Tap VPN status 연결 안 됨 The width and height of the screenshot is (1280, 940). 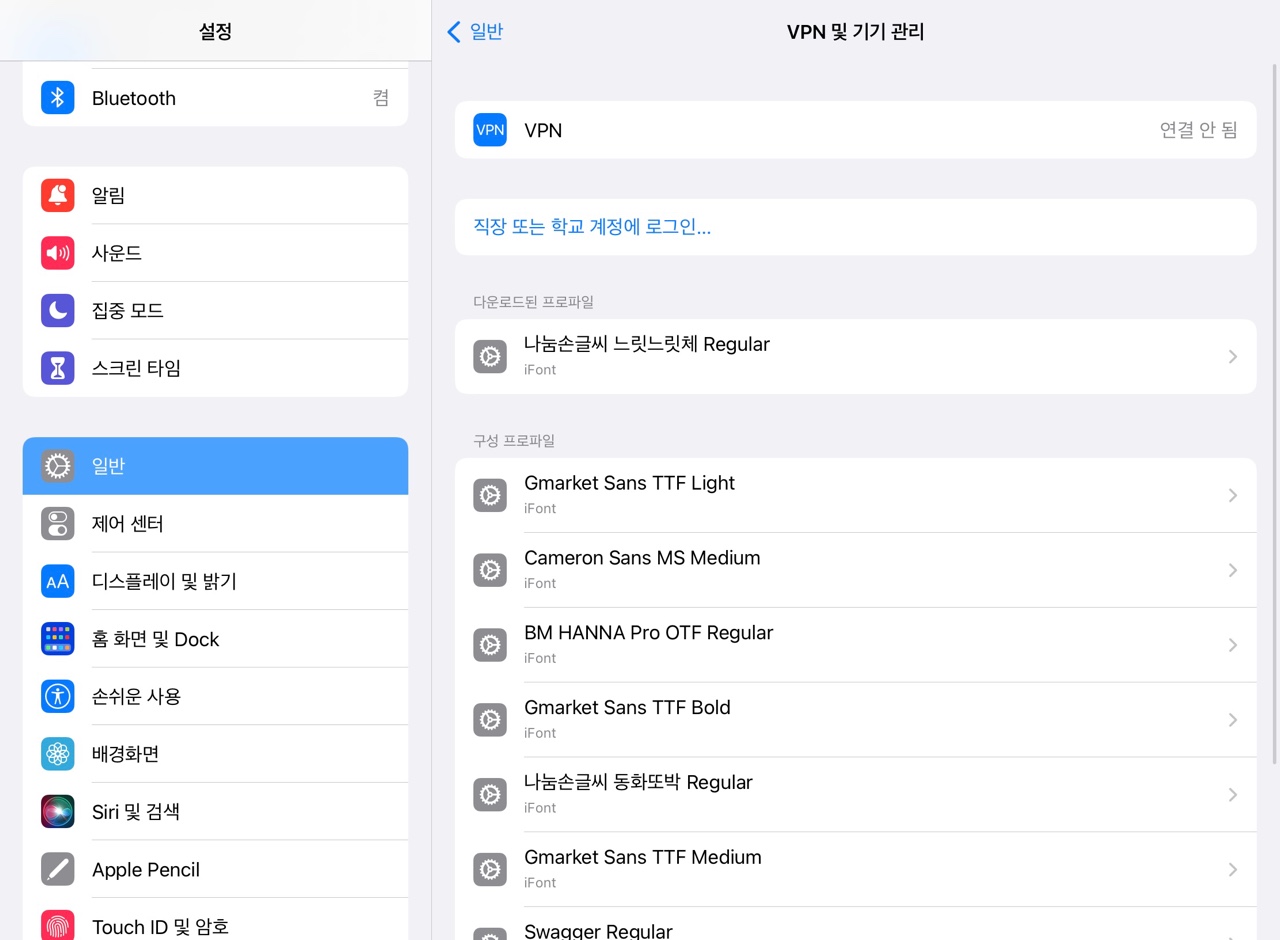click(x=1198, y=130)
